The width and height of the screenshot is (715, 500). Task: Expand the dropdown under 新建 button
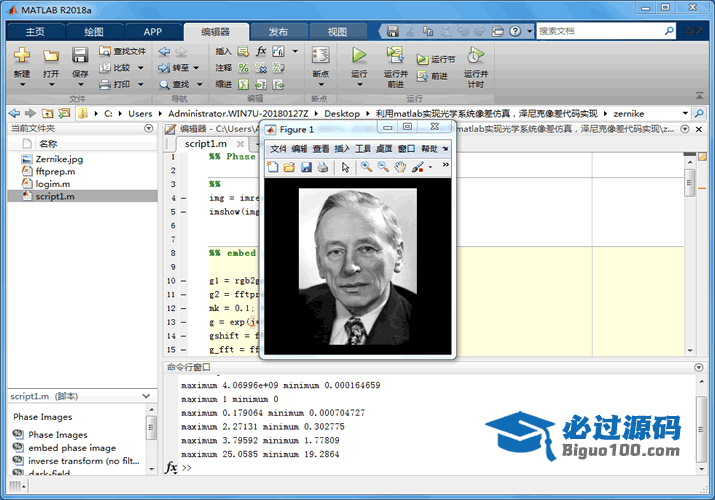tap(22, 85)
